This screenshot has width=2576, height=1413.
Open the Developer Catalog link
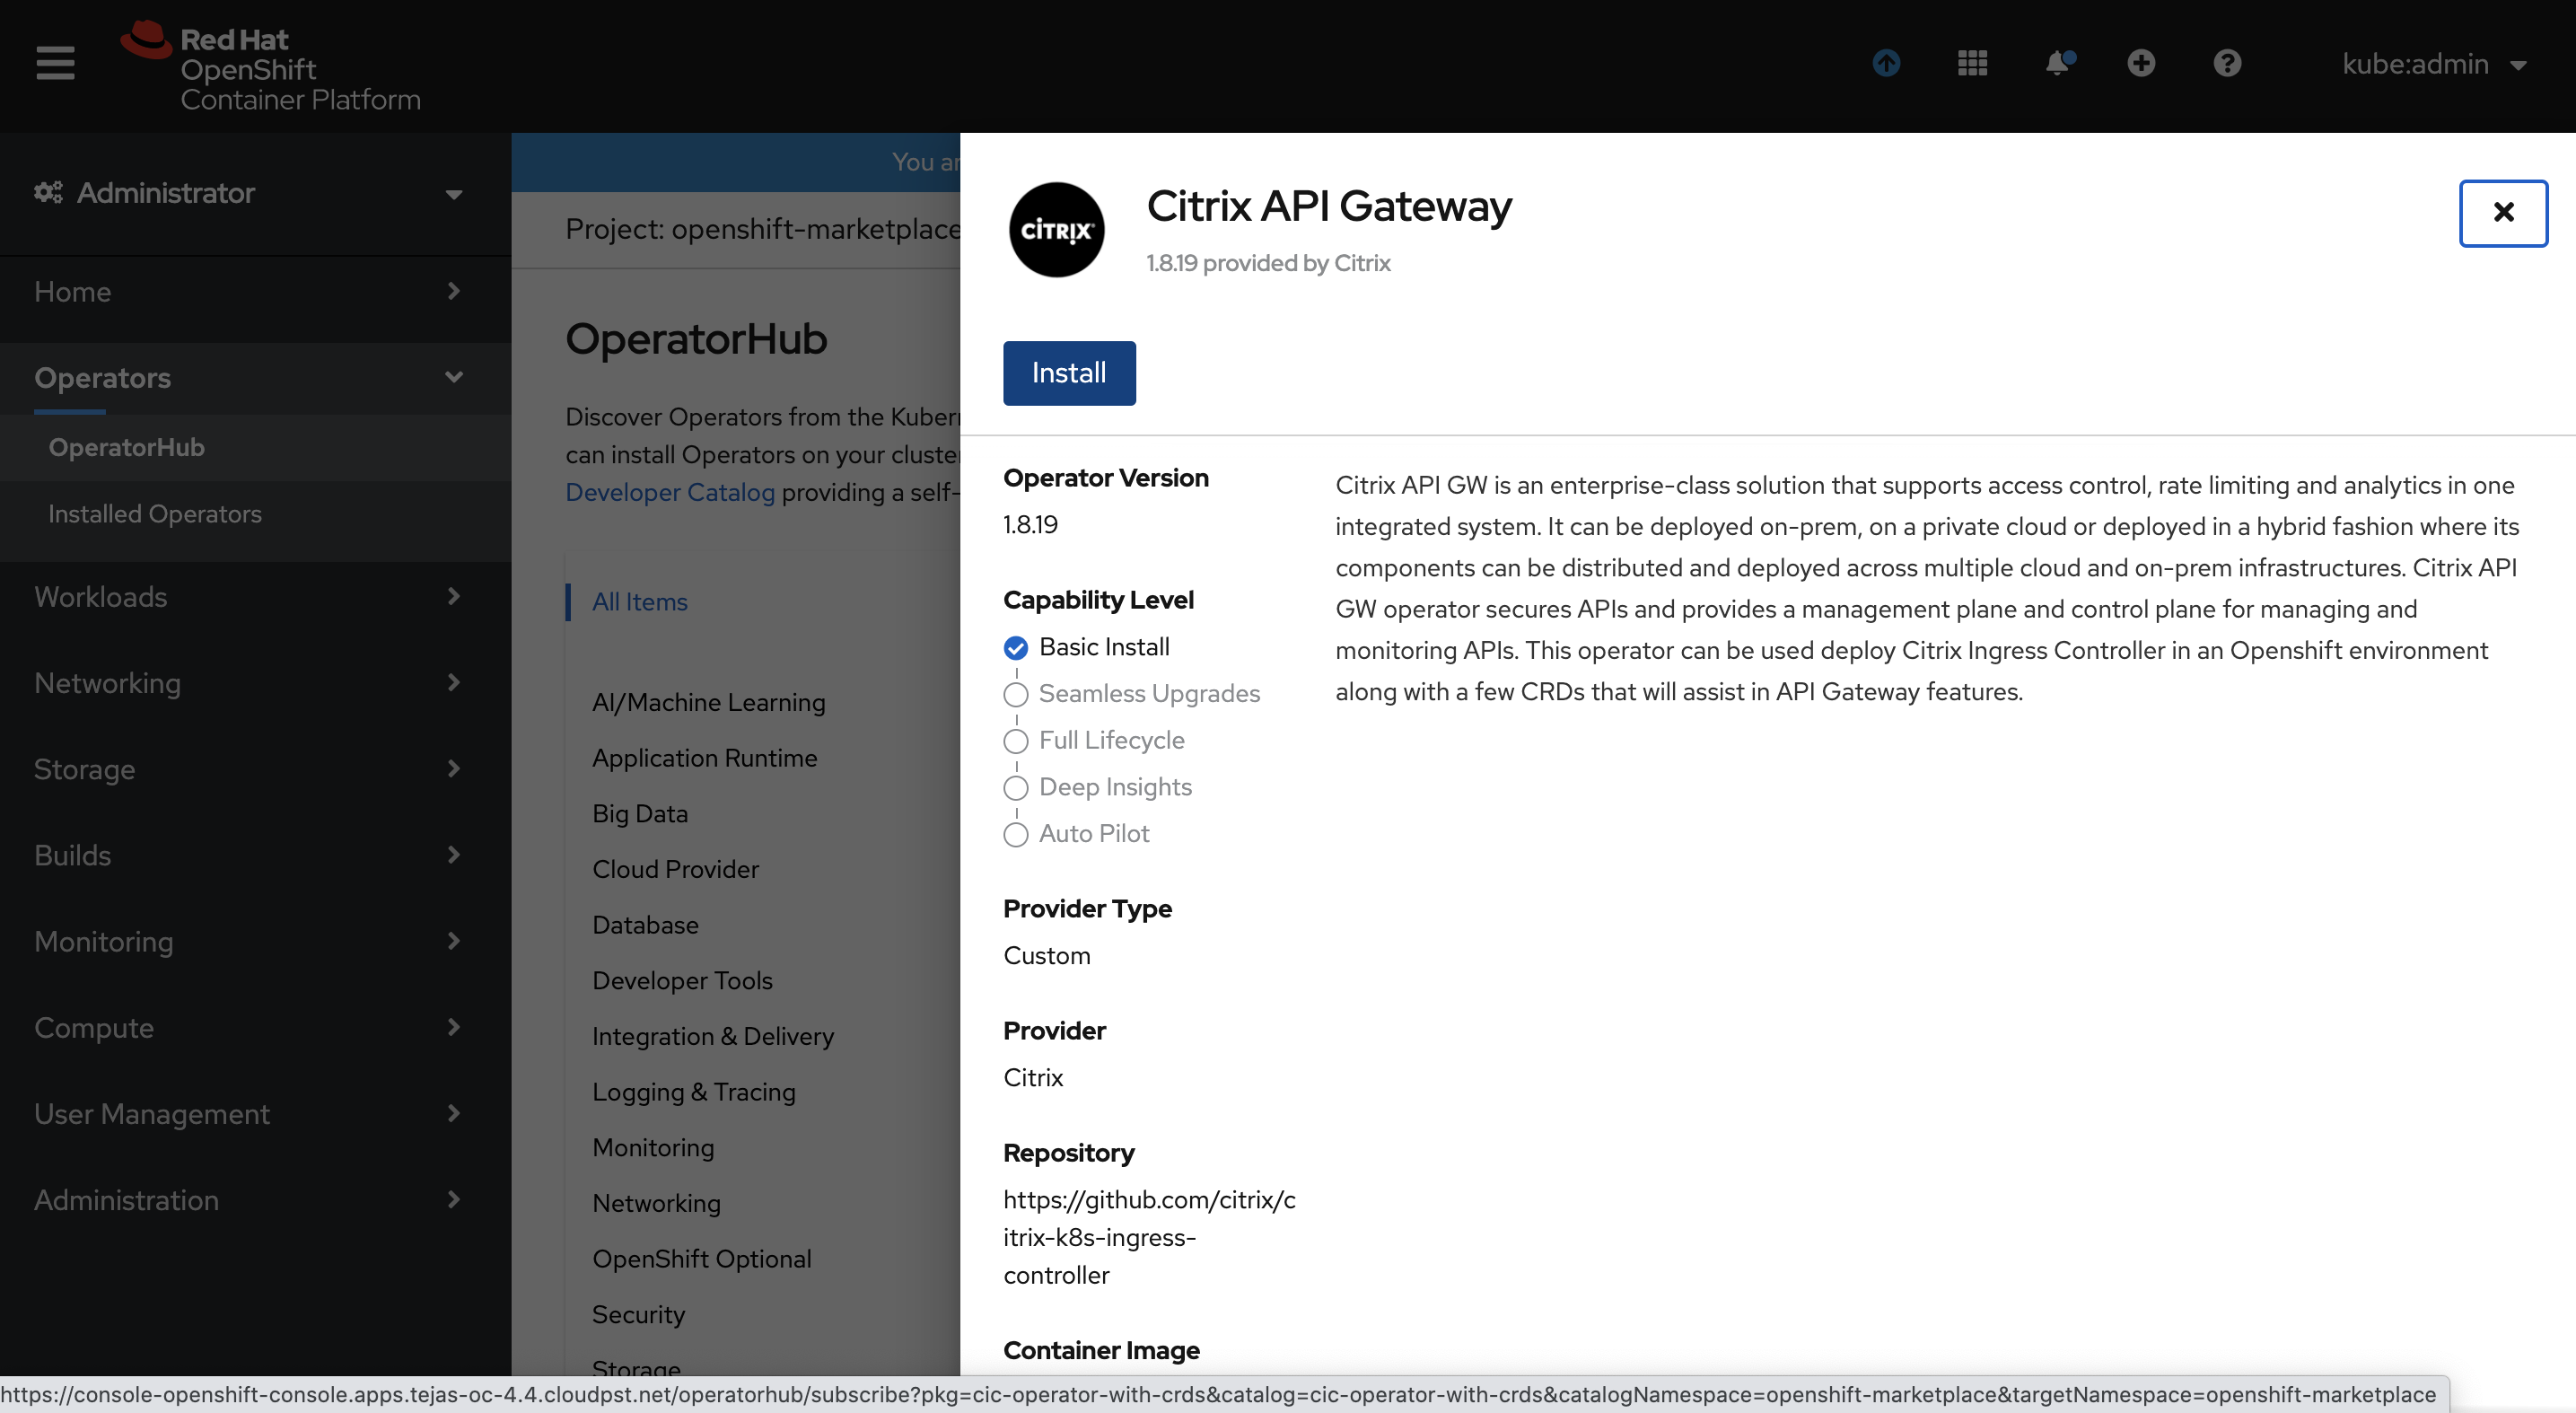click(669, 492)
